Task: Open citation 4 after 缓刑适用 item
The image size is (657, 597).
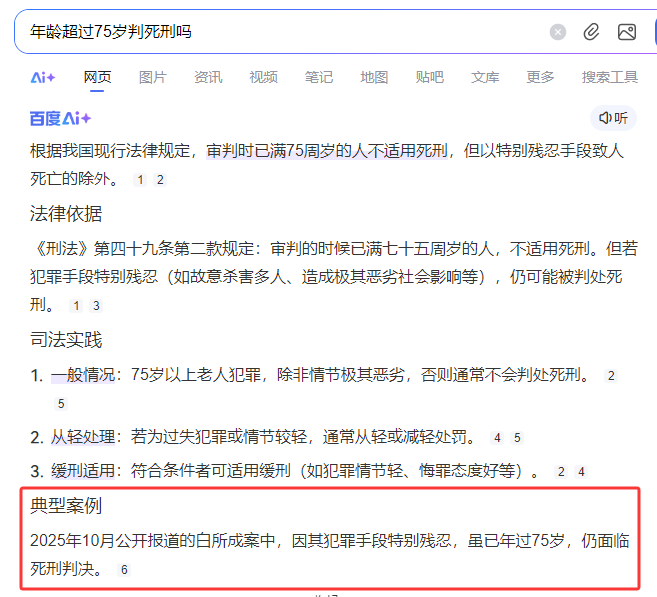Action: coord(581,472)
